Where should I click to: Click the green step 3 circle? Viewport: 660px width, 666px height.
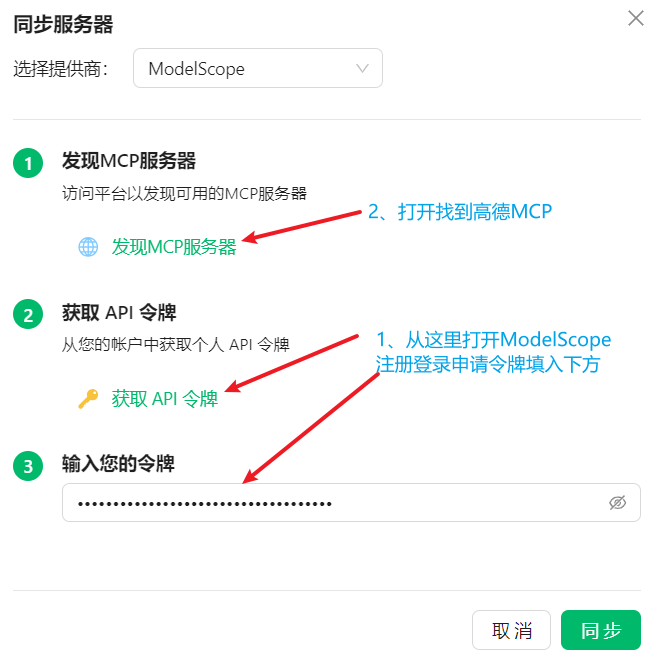pos(28,466)
